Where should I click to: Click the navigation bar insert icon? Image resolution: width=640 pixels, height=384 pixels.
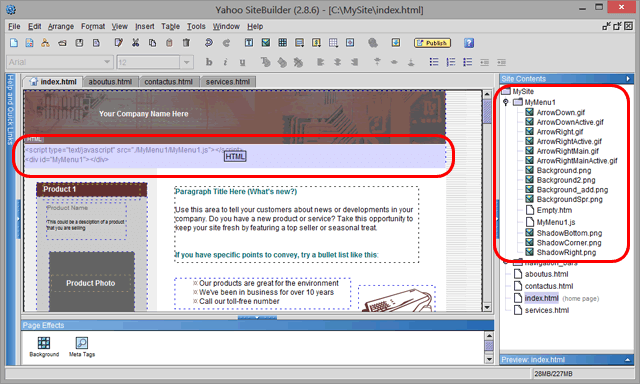(x=300, y=43)
